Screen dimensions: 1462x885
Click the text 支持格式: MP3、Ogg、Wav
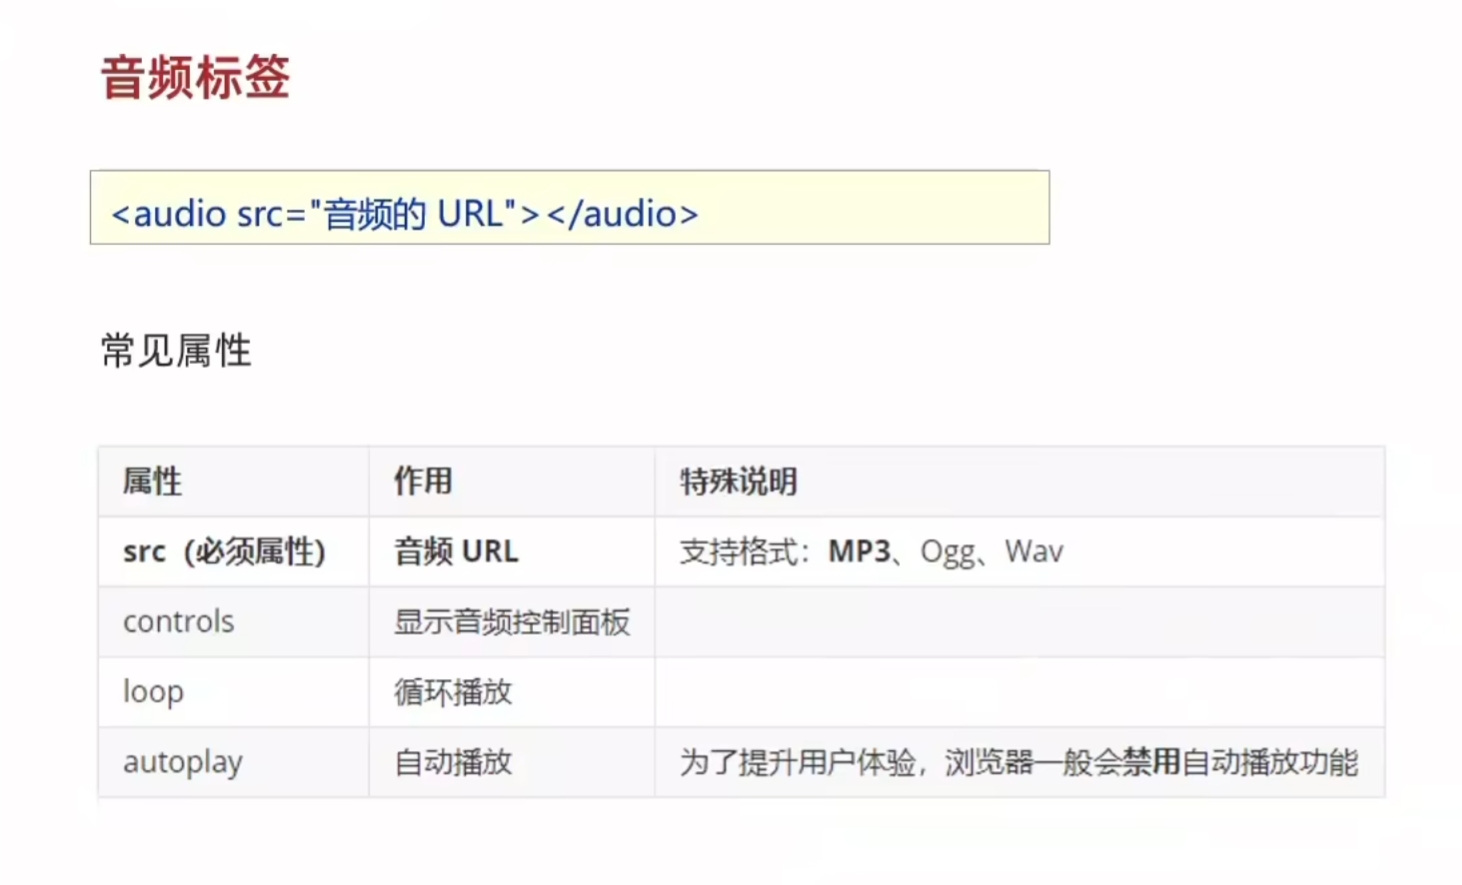tap(871, 551)
